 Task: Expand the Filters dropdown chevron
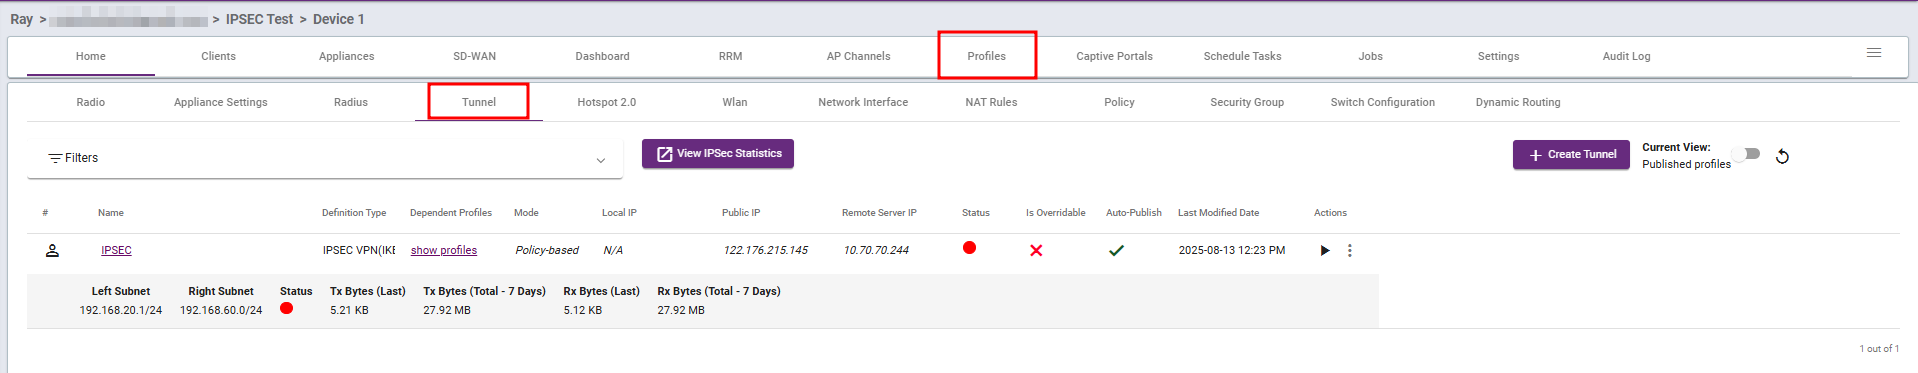click(600, 160)
